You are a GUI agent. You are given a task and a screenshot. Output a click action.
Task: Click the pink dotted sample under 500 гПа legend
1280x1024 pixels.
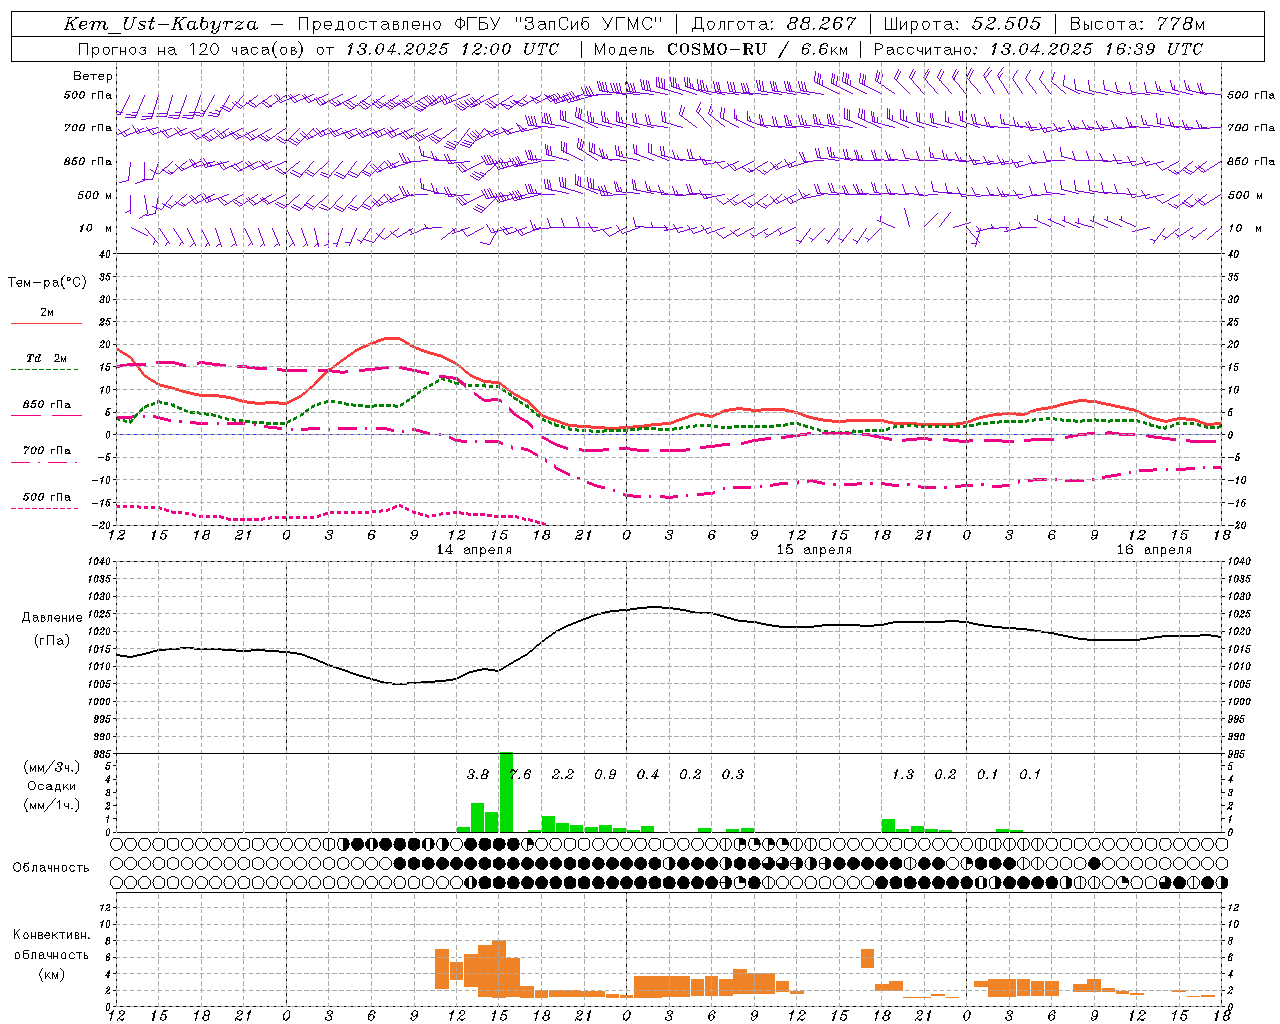pos(46,508)
